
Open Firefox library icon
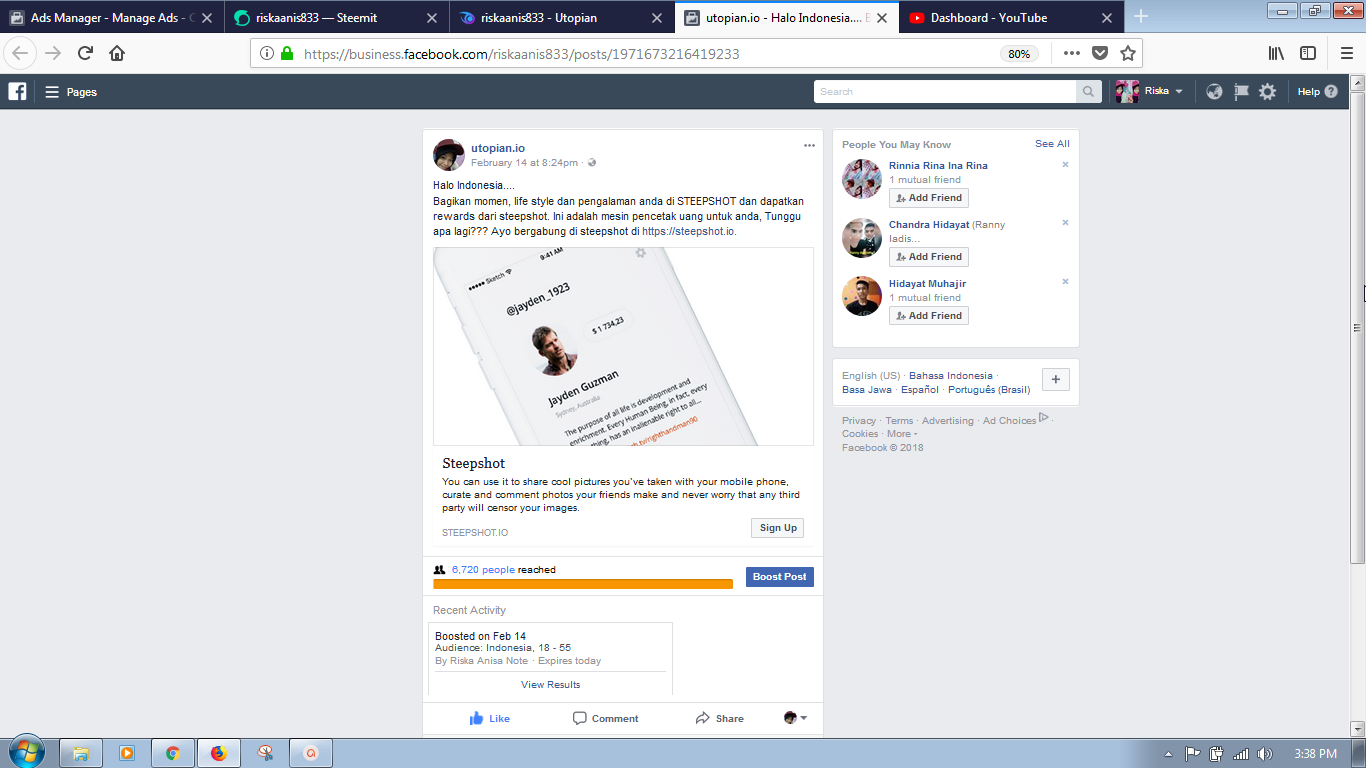tap(1276, 53)
